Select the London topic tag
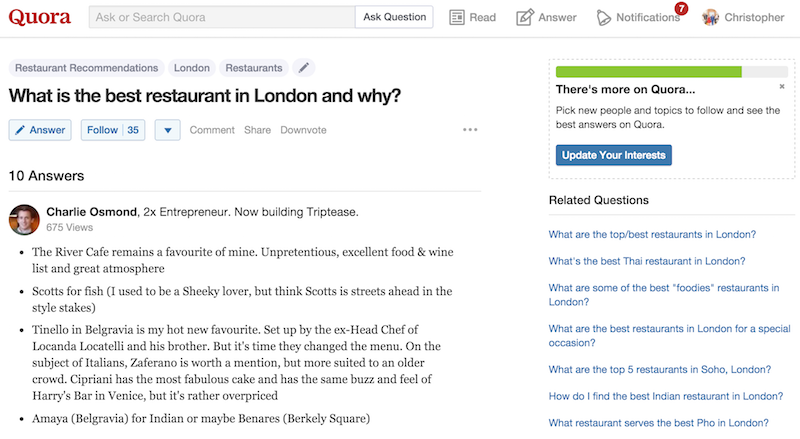 point(192,68)
